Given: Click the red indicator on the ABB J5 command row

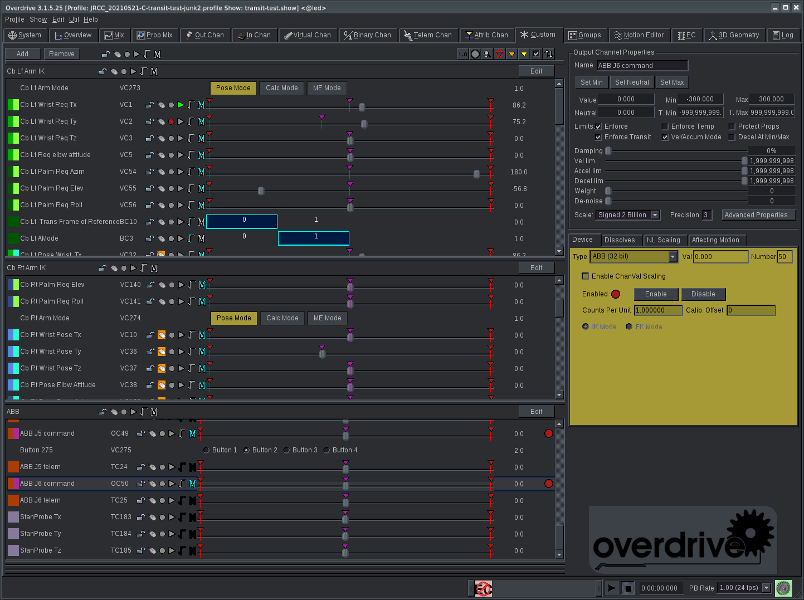Looking at the screenshot, I should point(549,434).
